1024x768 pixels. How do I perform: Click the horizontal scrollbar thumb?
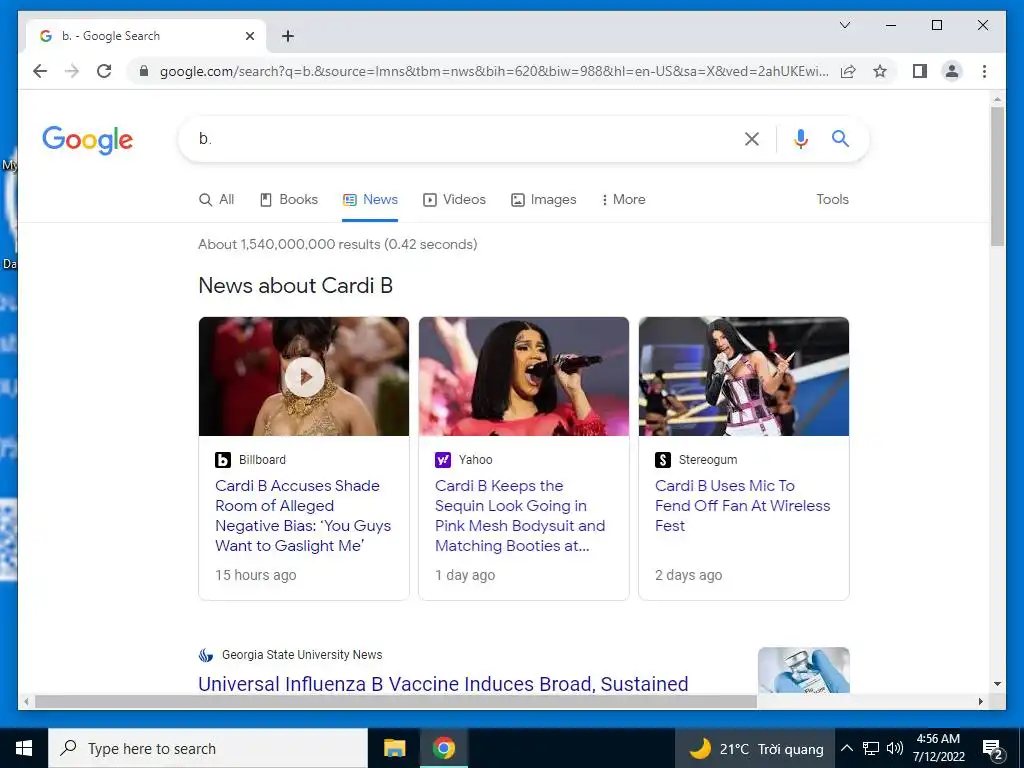click(x=395, y=701)
